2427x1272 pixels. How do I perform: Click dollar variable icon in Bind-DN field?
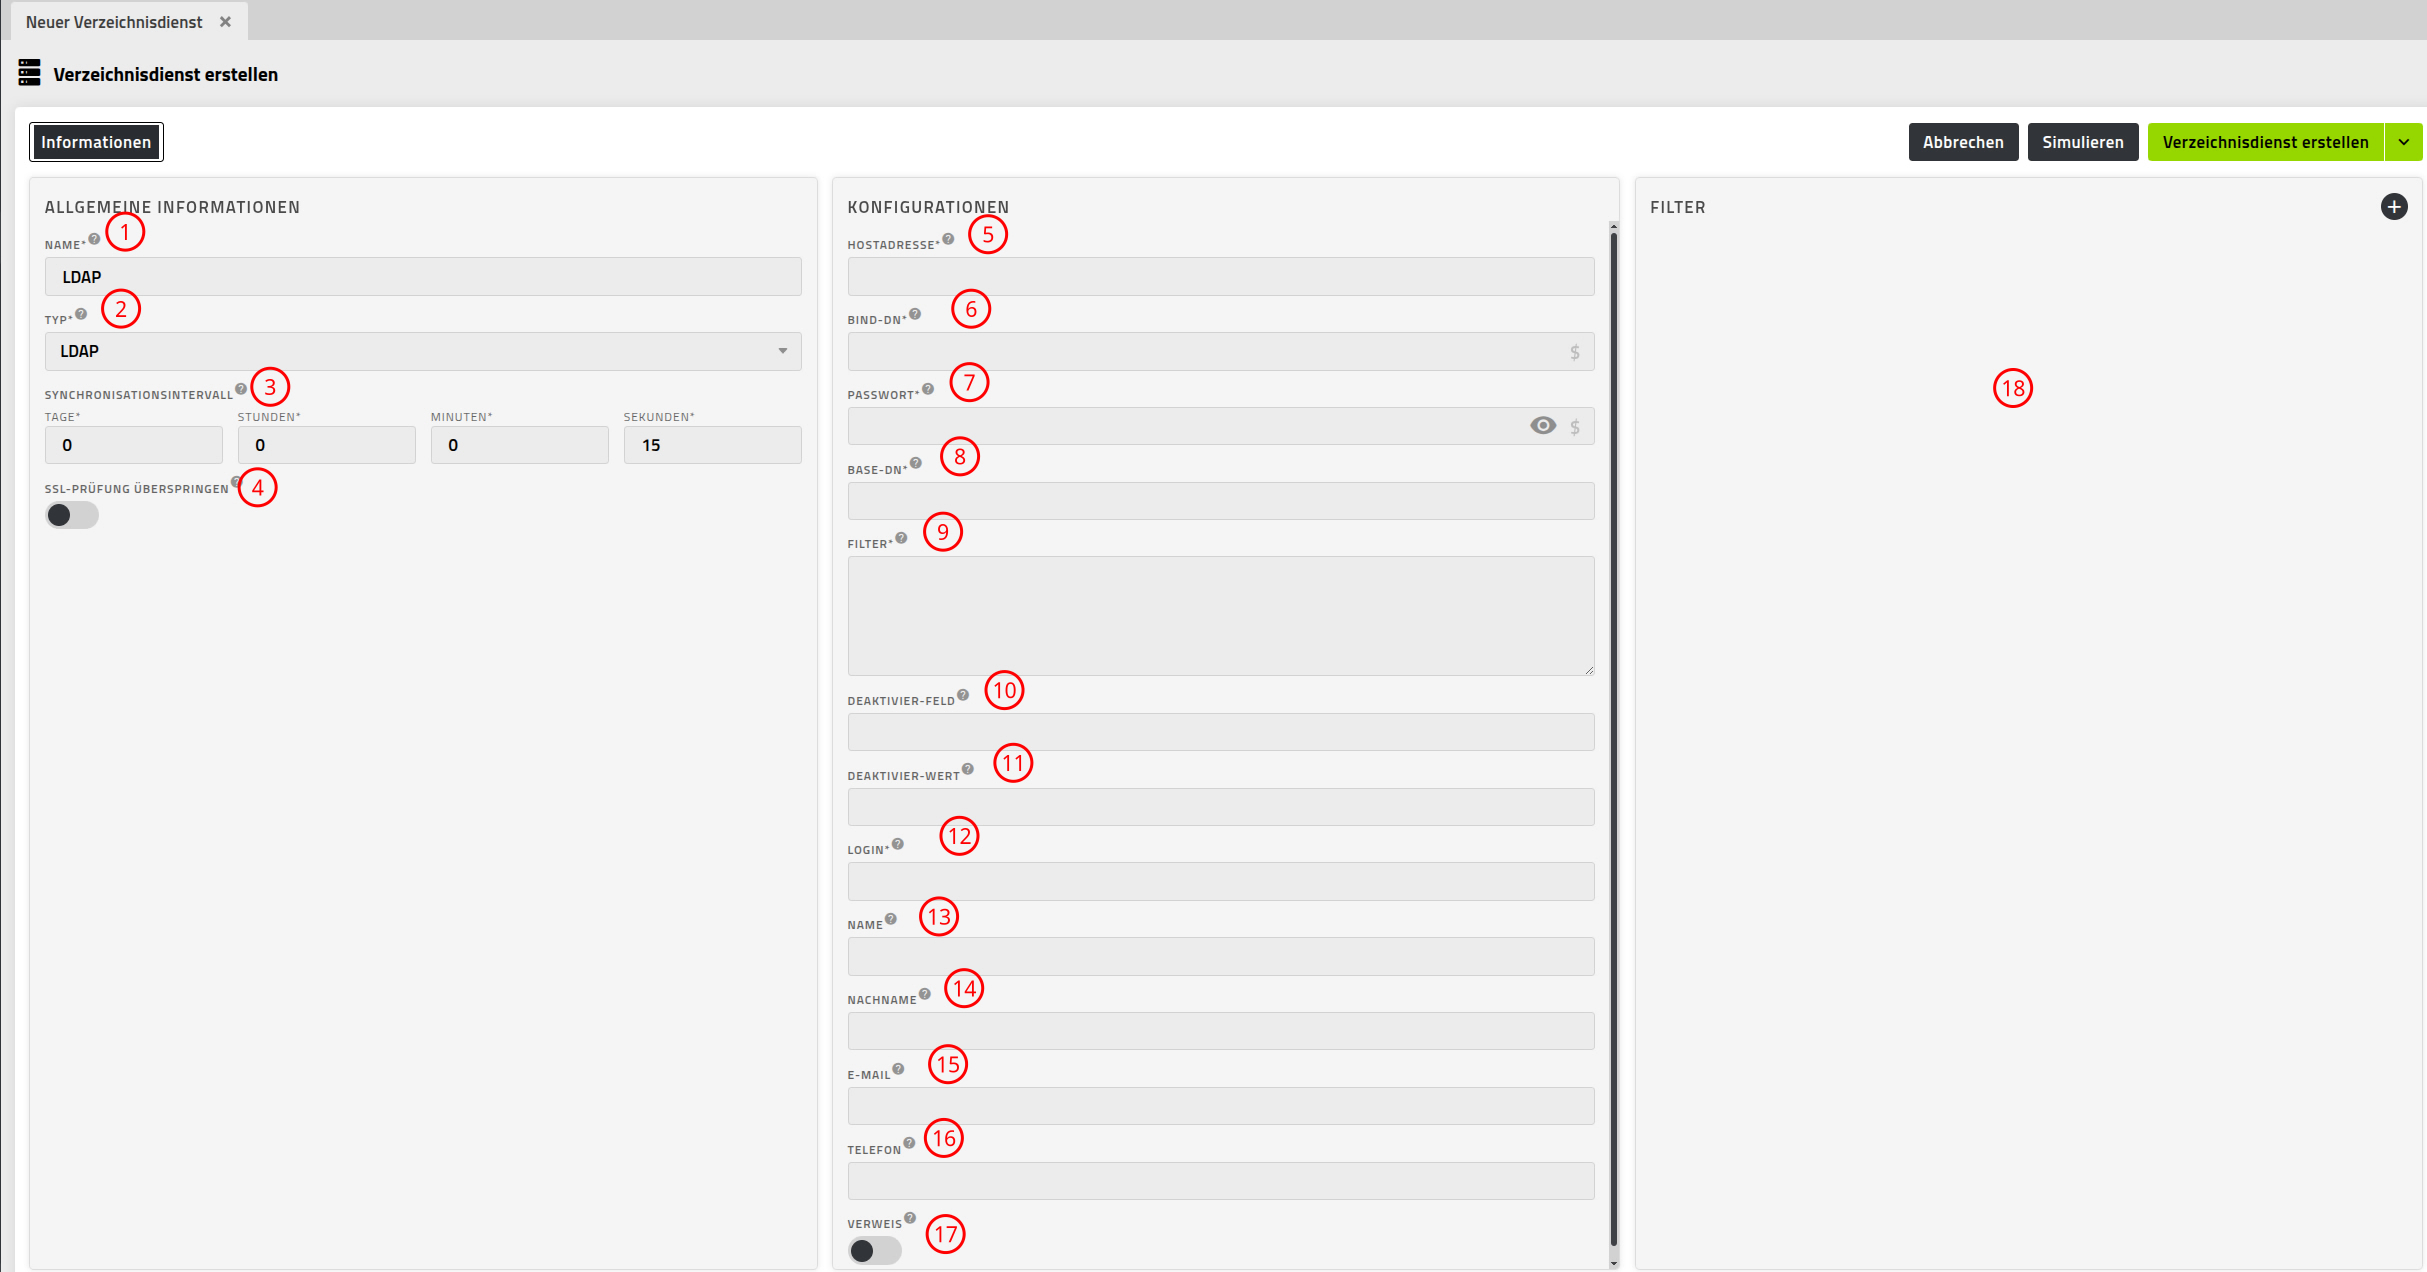[x=1575, y=352]
